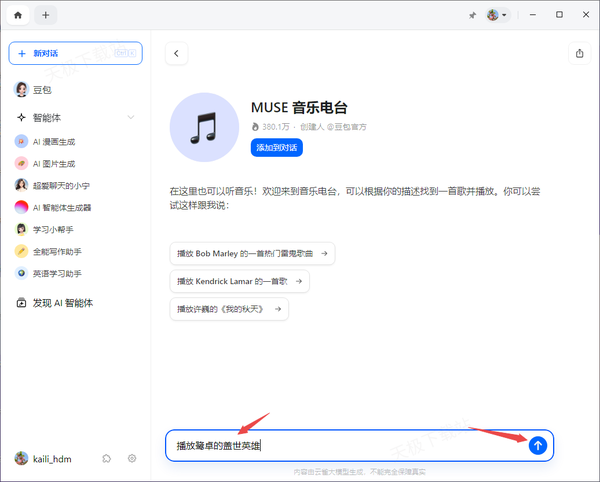The image size is (600, 482).
Task: Click the message input field
Action: 340,446
